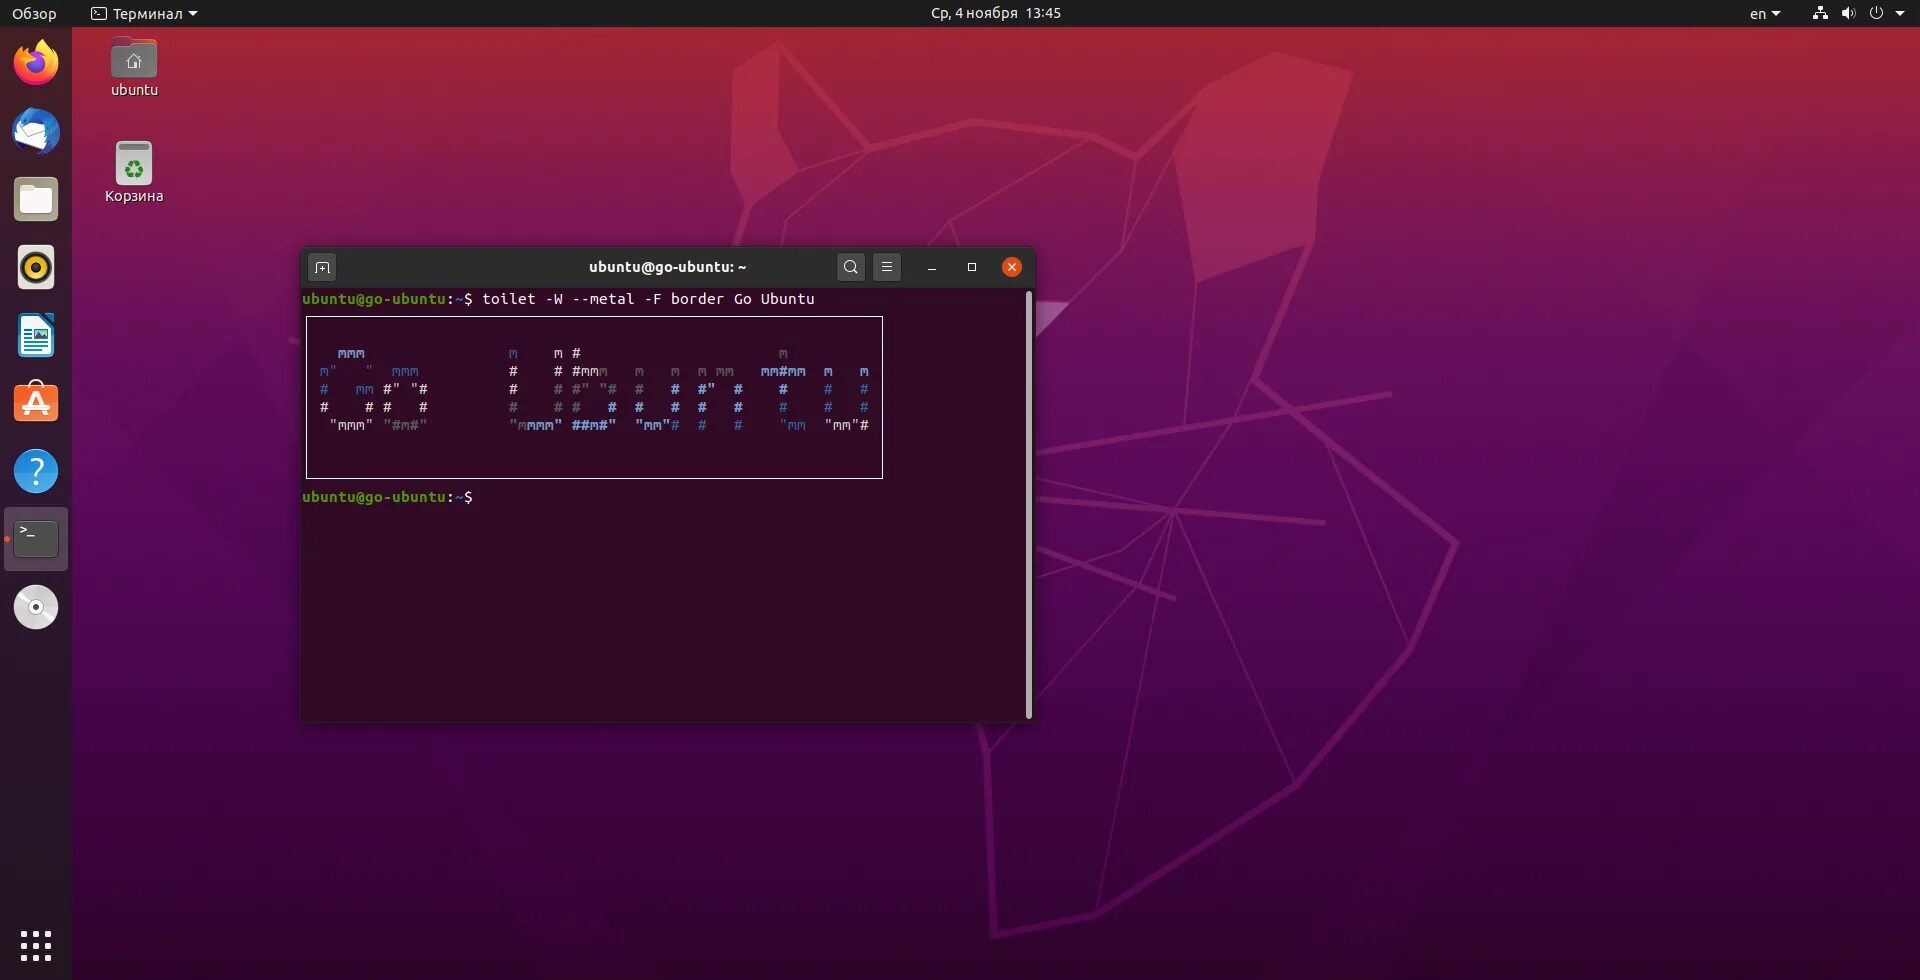This screenshot has height=980, width=1920.
Task: Open the Обзор activities overview
Action: 34,13
